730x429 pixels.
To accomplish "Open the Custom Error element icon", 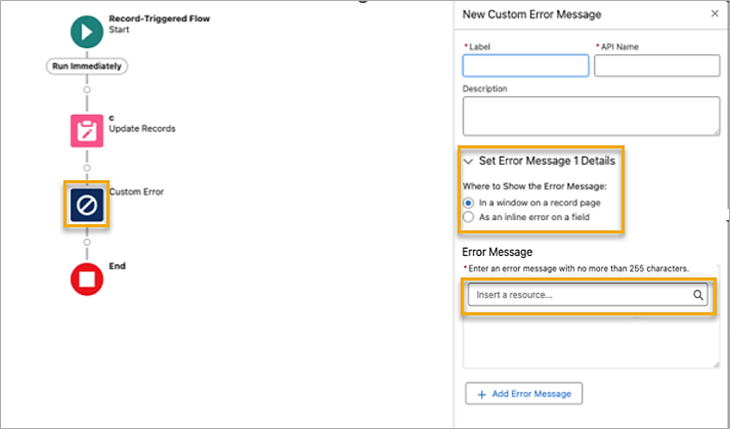I will 86,205.
